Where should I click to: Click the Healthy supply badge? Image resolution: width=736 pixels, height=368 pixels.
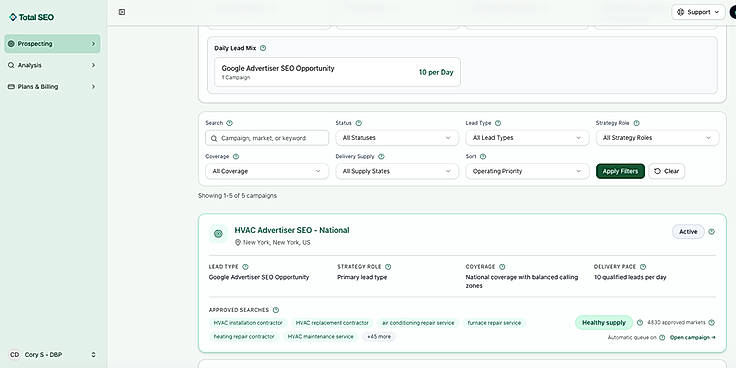(604, 322)
